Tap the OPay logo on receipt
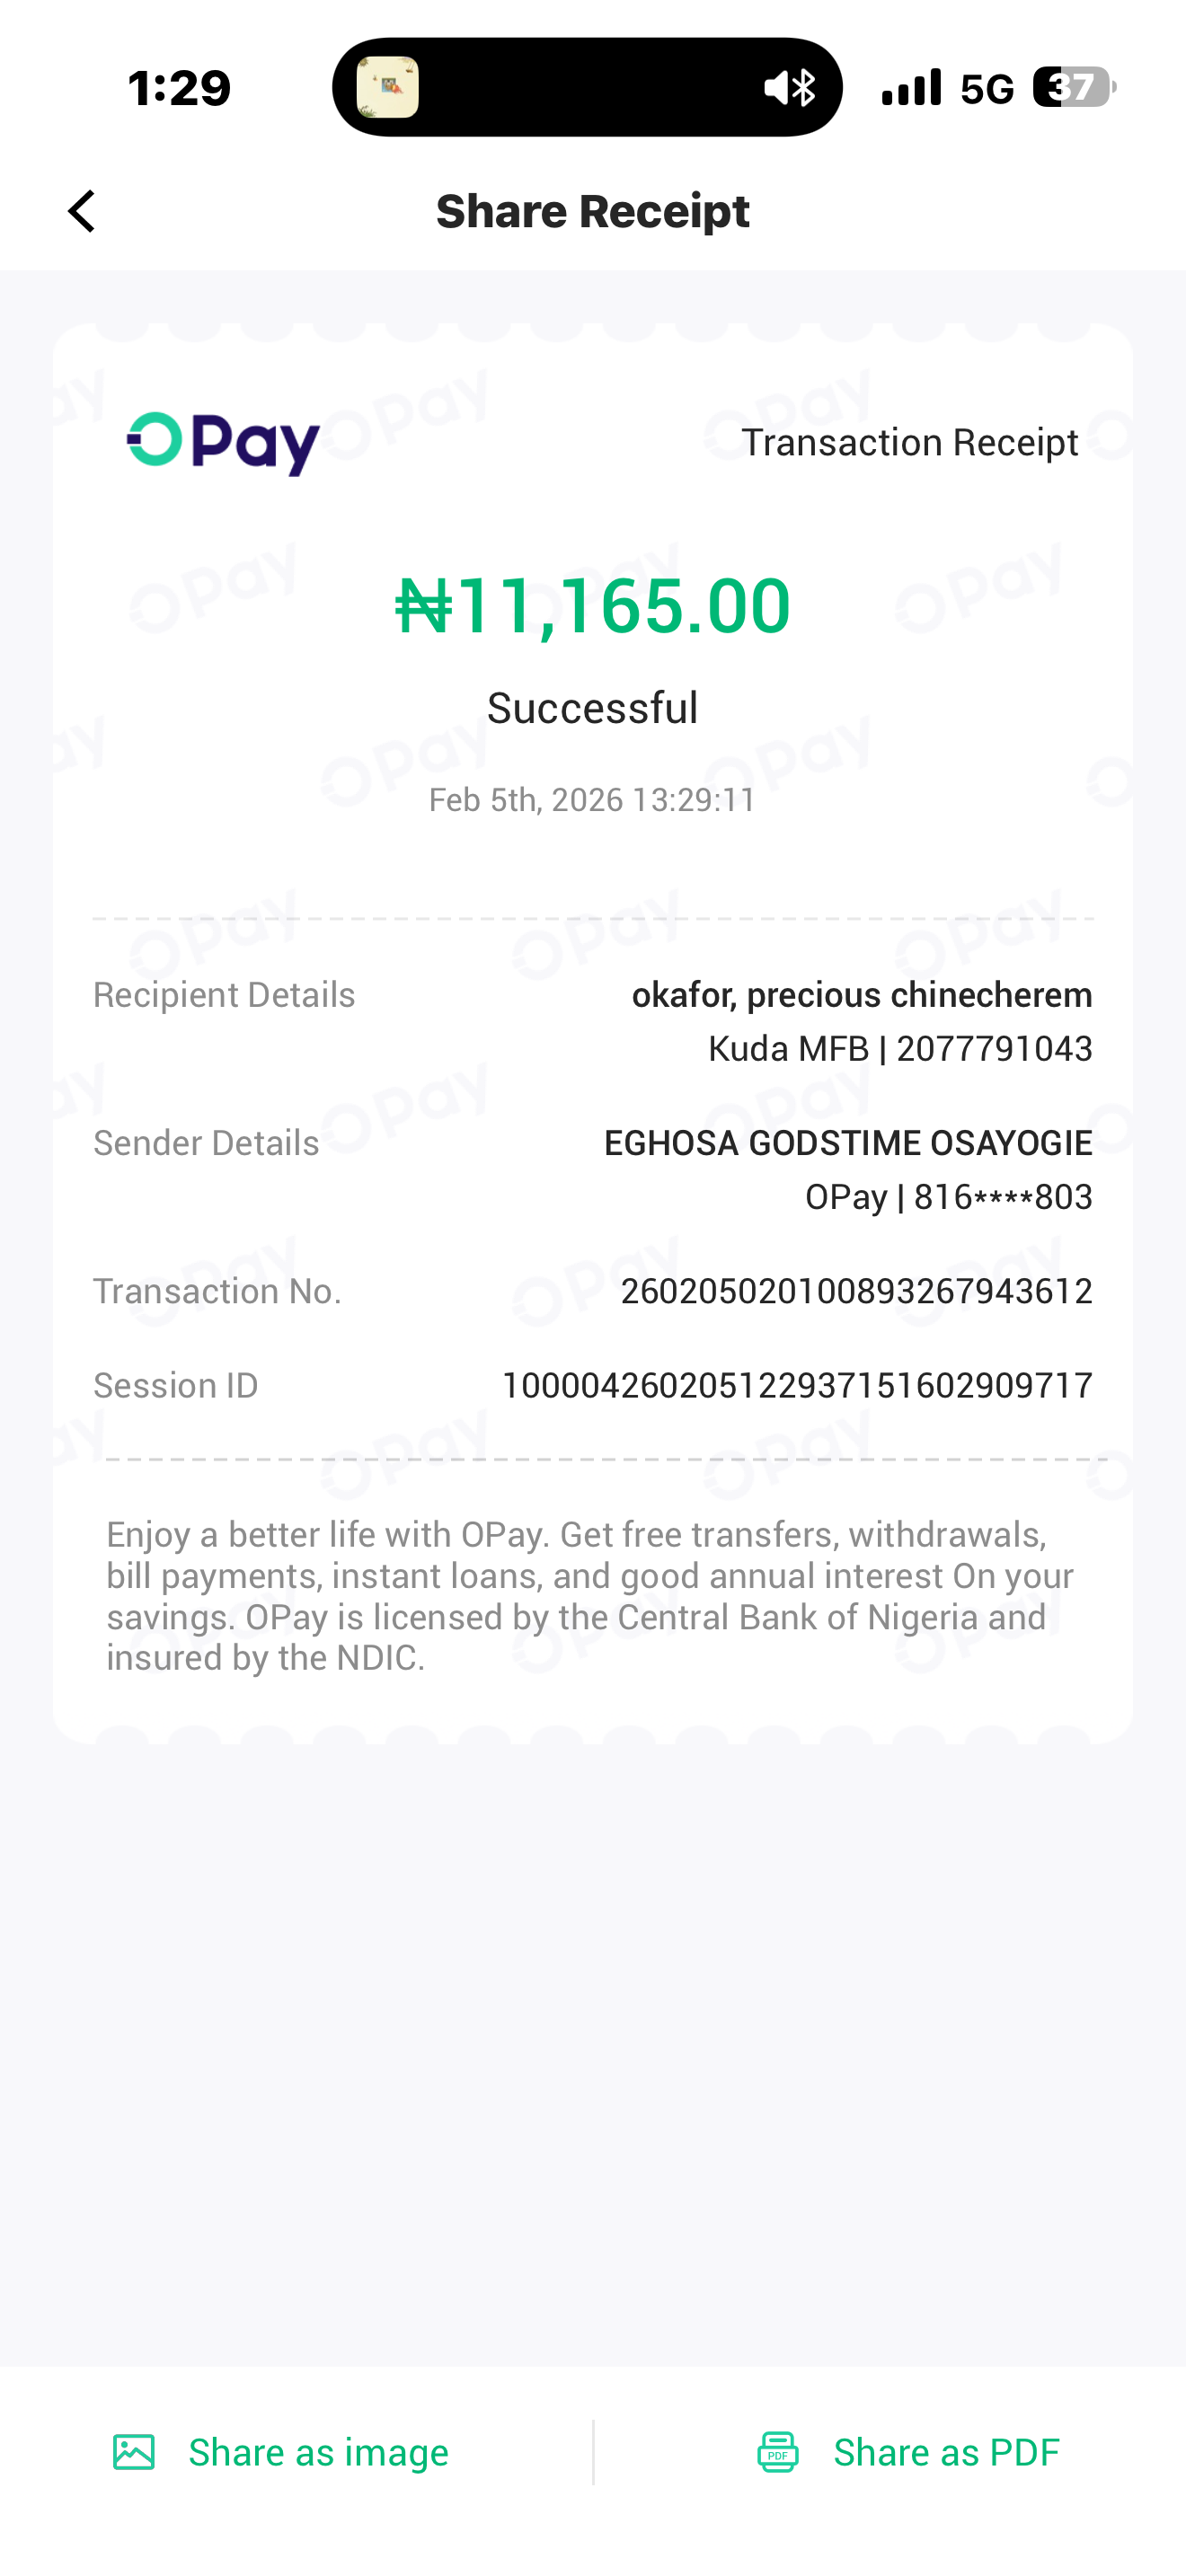This screenshot has height=2576, width=1186. coord(223,443)
